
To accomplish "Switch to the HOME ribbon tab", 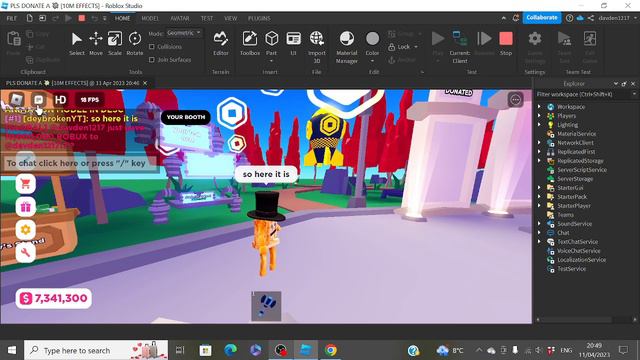I will tap(122, 18).
